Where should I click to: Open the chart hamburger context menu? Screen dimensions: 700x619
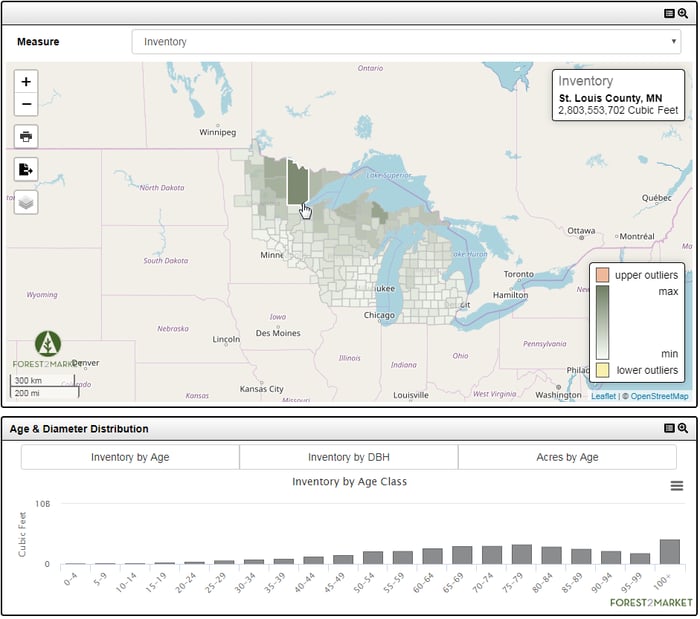click(677, 486)
